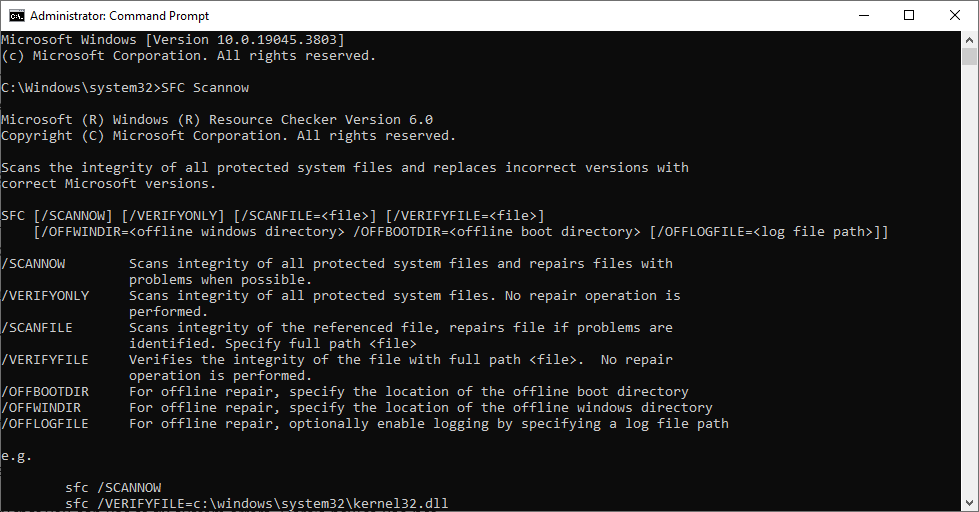Open the Command Prompt system menu icon
Image resolution: width=979 pixels, height=512 pixels.
tap(16, 15)
